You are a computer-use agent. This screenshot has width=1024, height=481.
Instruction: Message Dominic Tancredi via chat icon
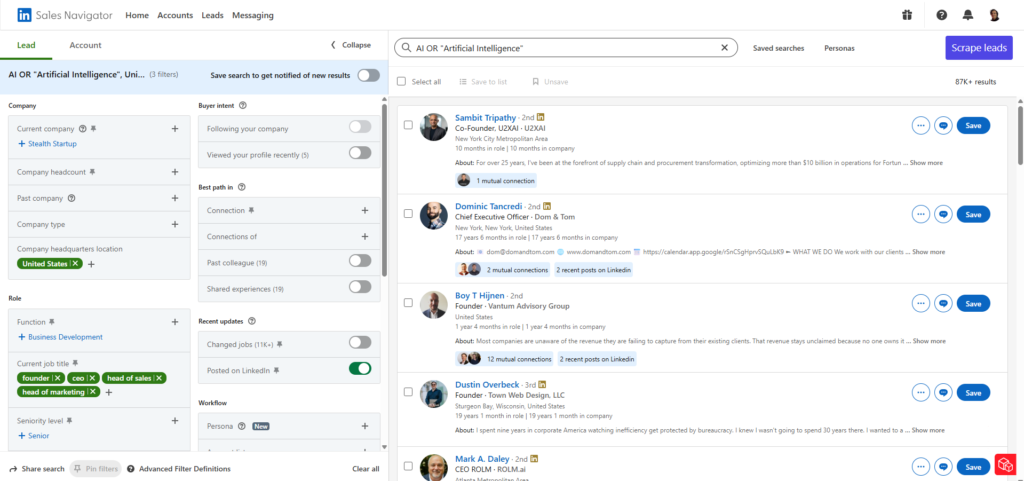coord(943,214)
